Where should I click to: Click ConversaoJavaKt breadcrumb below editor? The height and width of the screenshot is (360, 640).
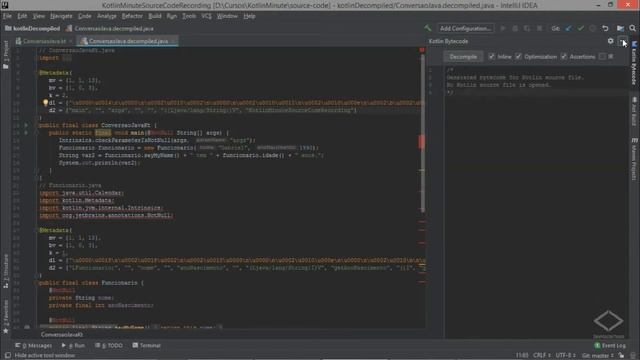click(62, 335)
